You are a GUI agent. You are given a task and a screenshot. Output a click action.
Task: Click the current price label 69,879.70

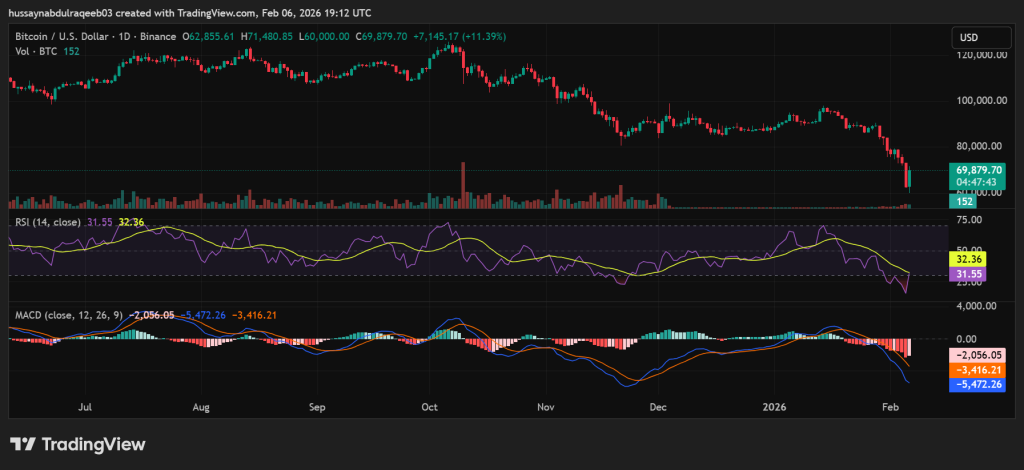[976, 170]
